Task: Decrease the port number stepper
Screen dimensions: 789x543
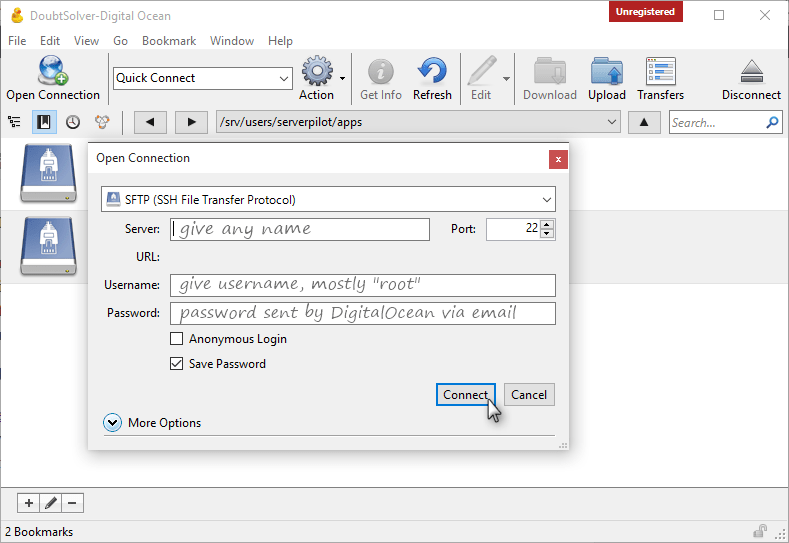Action: coord(547,234)
